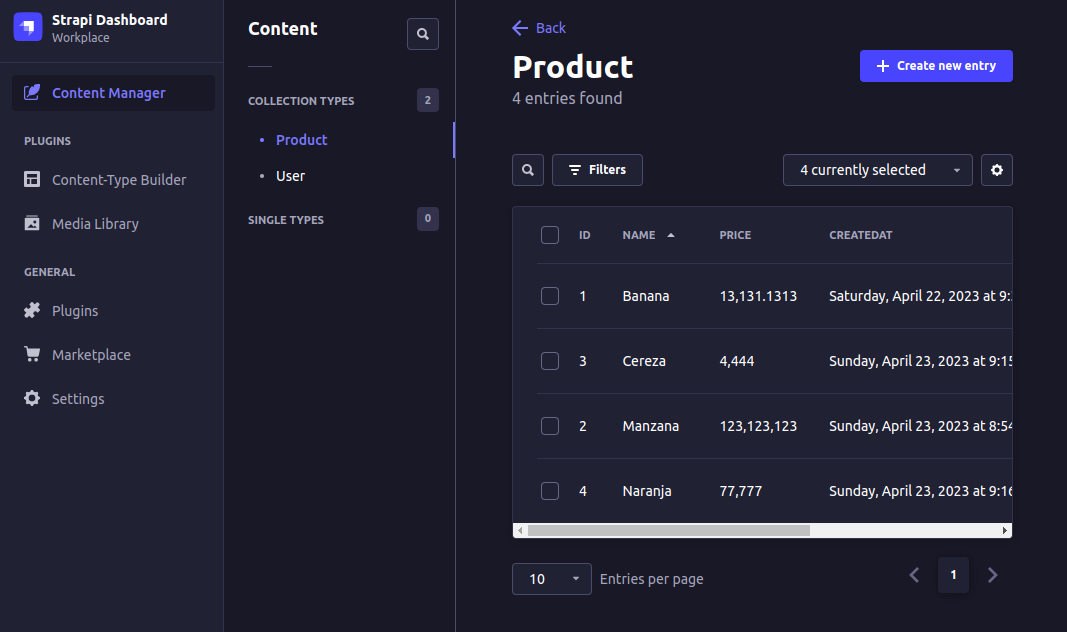The image size is (1067, 632).
Task: Go to next page chevron
Action: (993, 575)
